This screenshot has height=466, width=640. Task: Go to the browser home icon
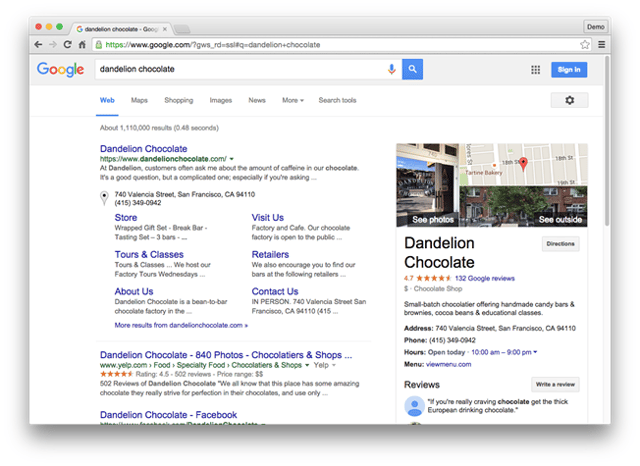click(x=82, y=45)
